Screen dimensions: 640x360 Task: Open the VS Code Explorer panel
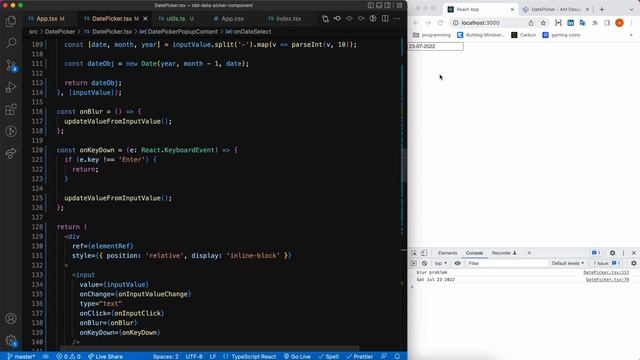[11, 21]
